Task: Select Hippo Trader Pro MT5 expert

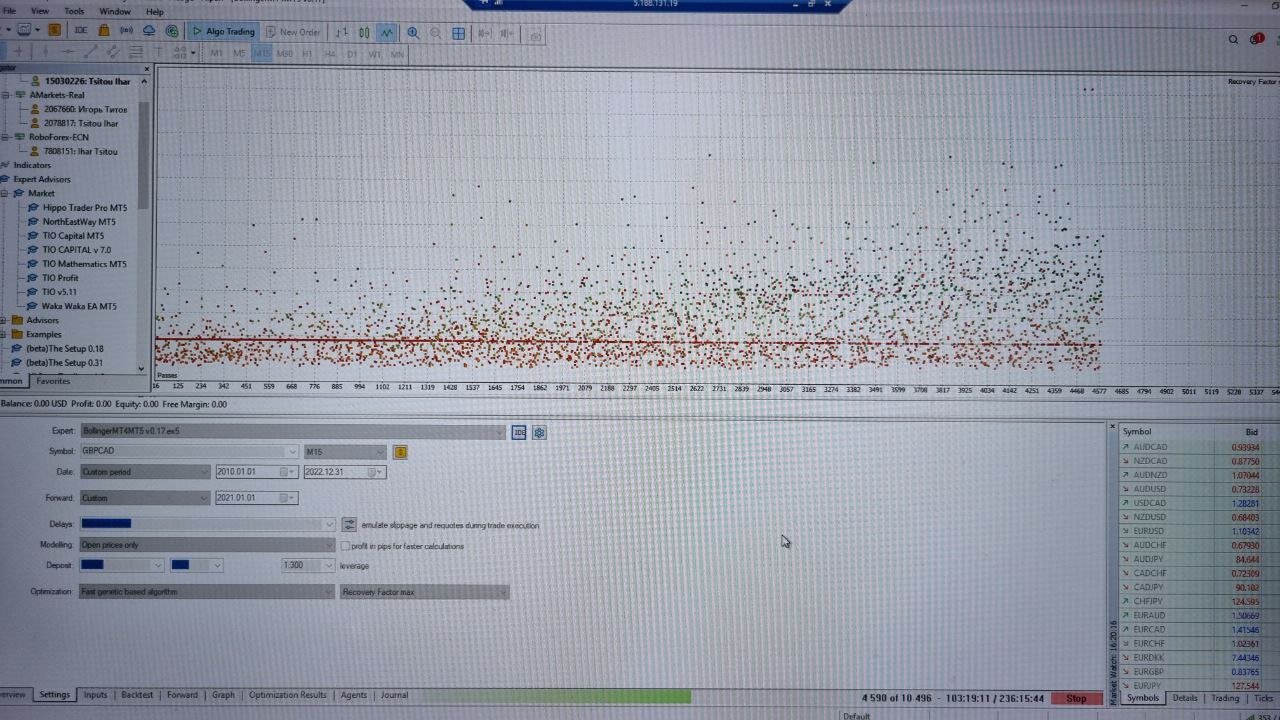Action: click(x=85, y=208)
